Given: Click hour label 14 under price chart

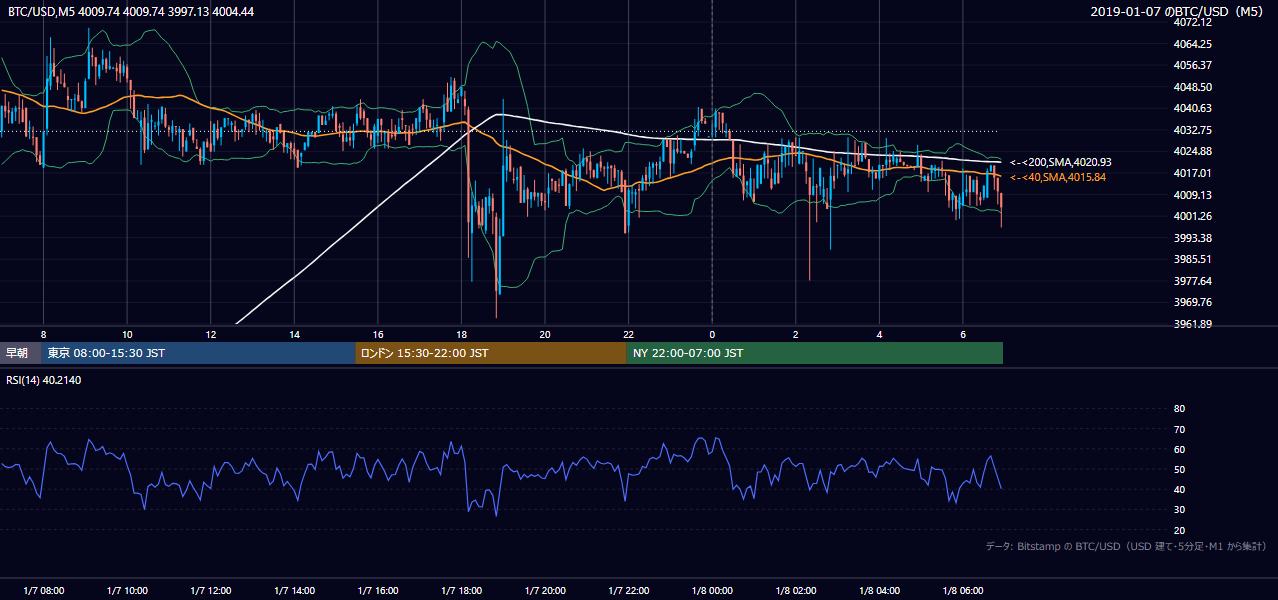Looking at the screenshot, I should 294,334.
